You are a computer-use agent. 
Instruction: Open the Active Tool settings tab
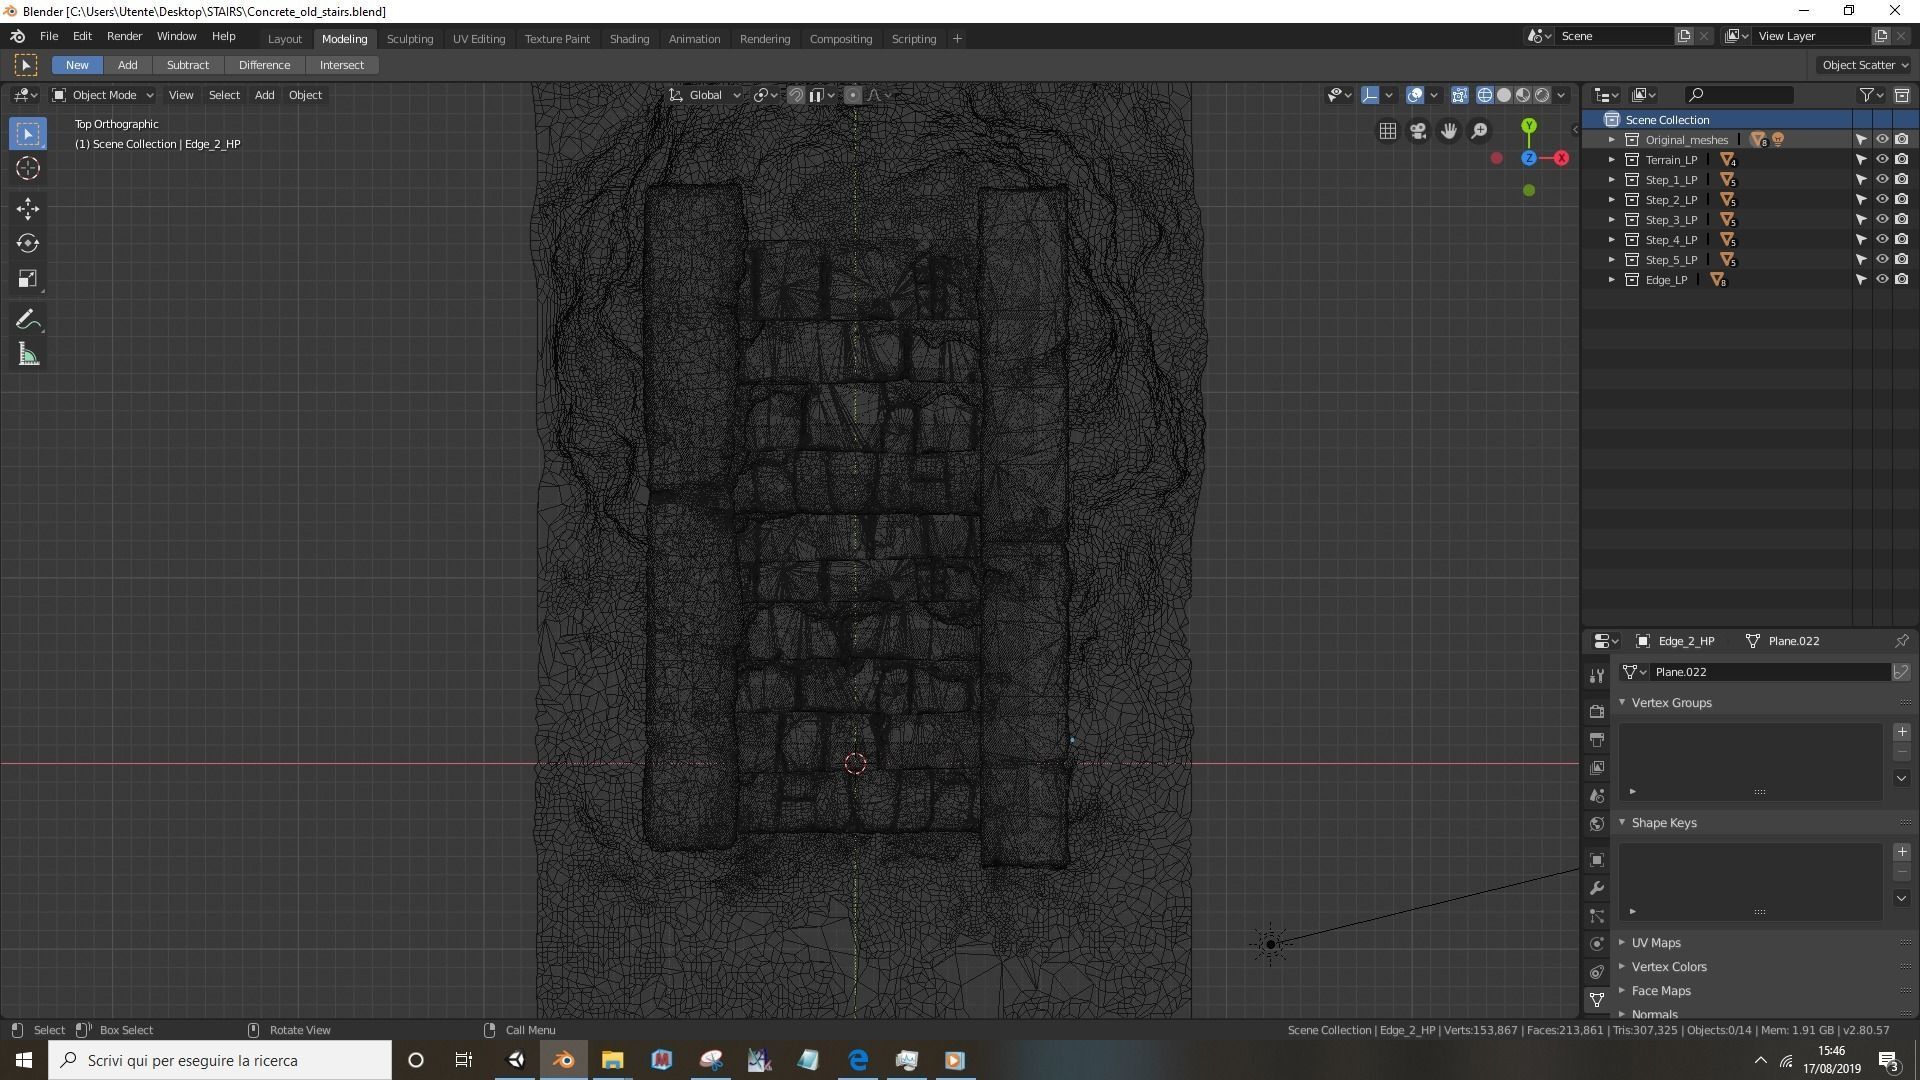(x=1597, y=676)
